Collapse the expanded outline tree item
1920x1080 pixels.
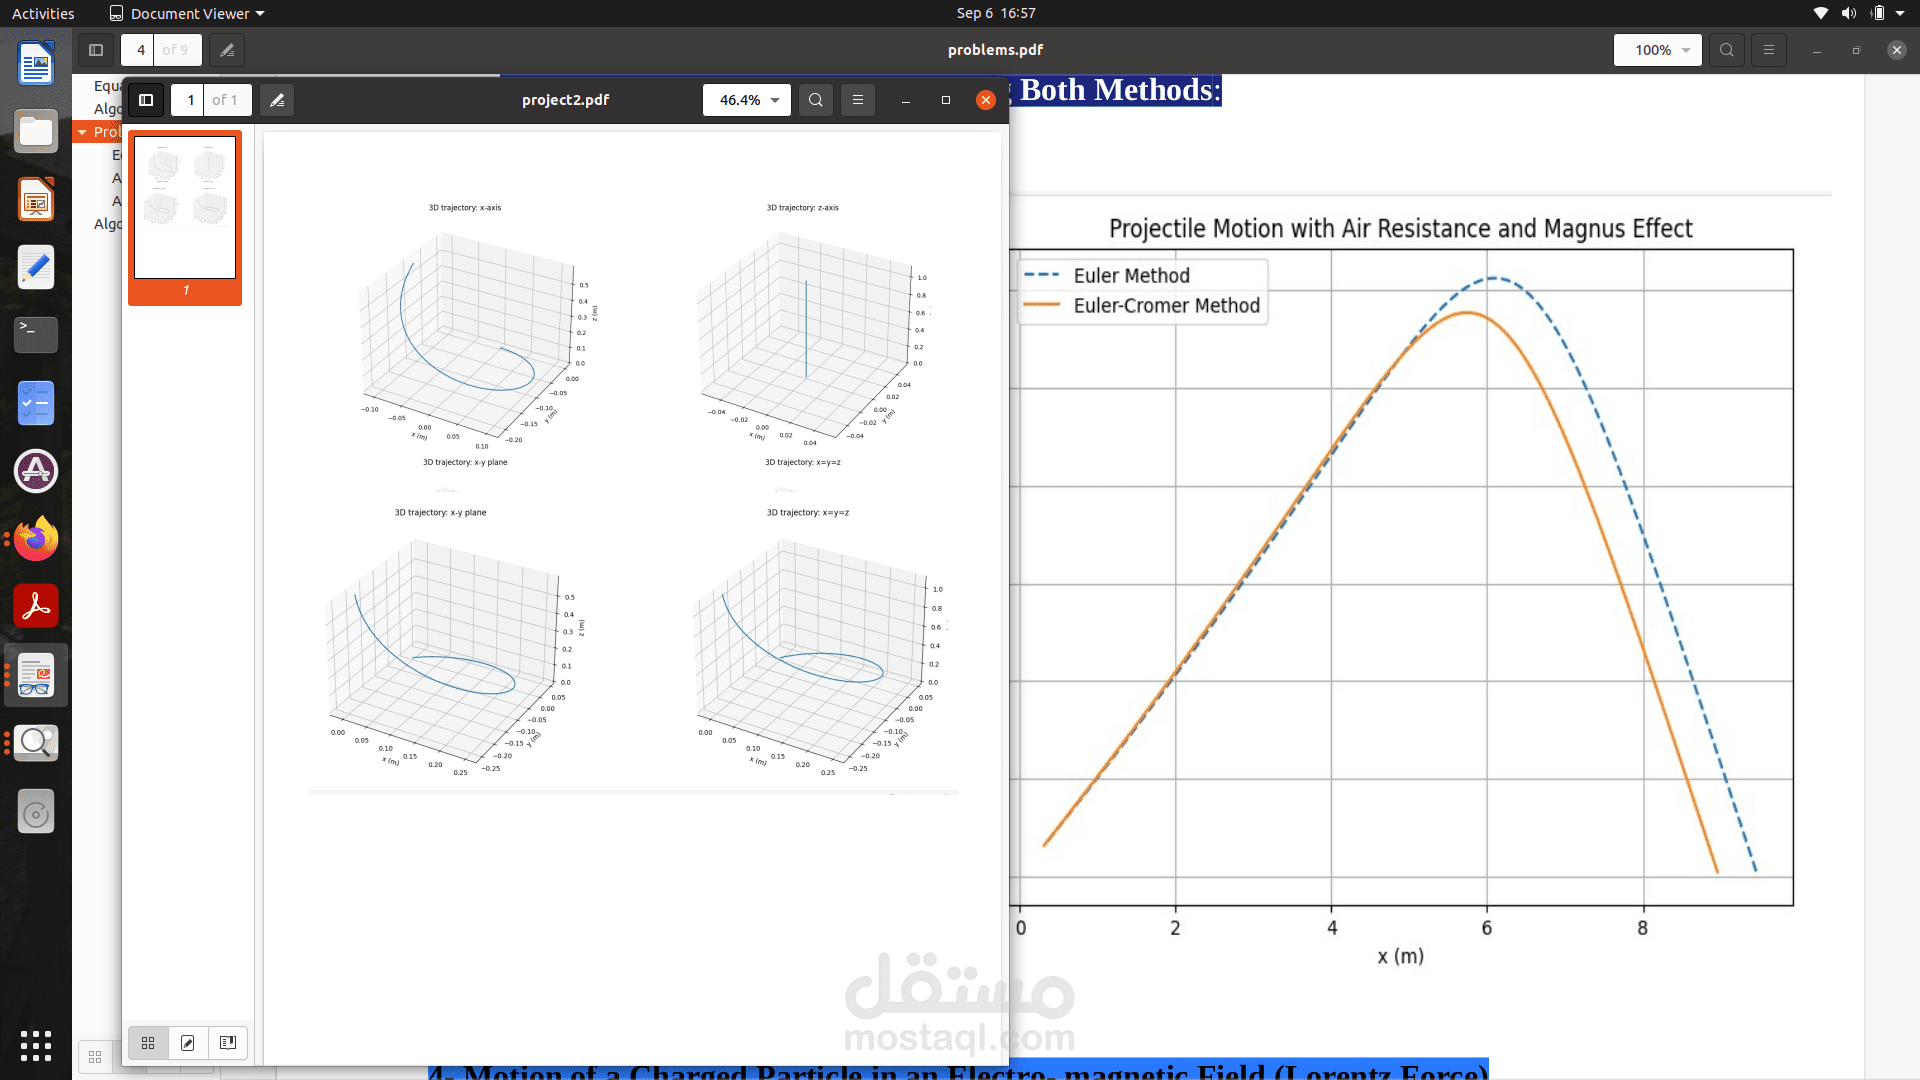pos(82,132)
